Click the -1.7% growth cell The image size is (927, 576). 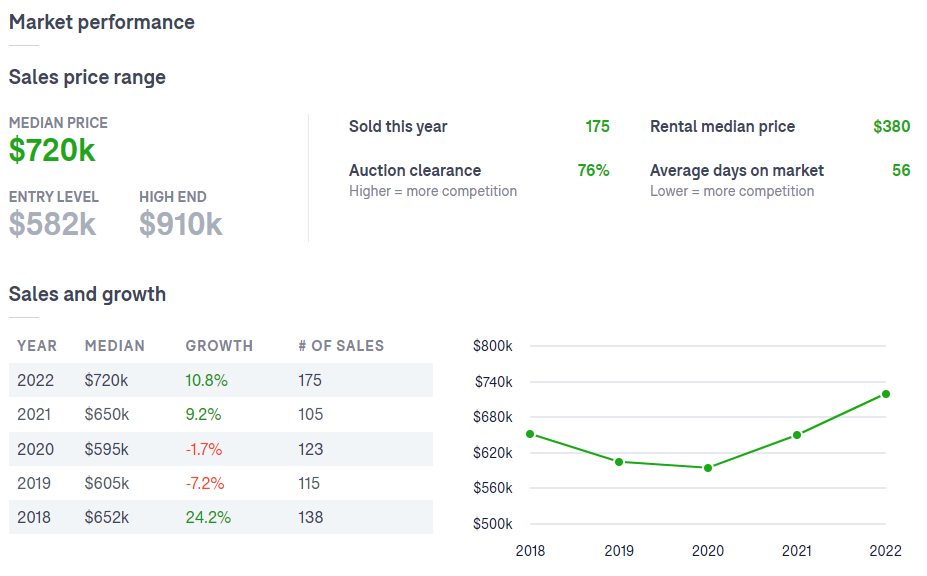tap(204, 449)
